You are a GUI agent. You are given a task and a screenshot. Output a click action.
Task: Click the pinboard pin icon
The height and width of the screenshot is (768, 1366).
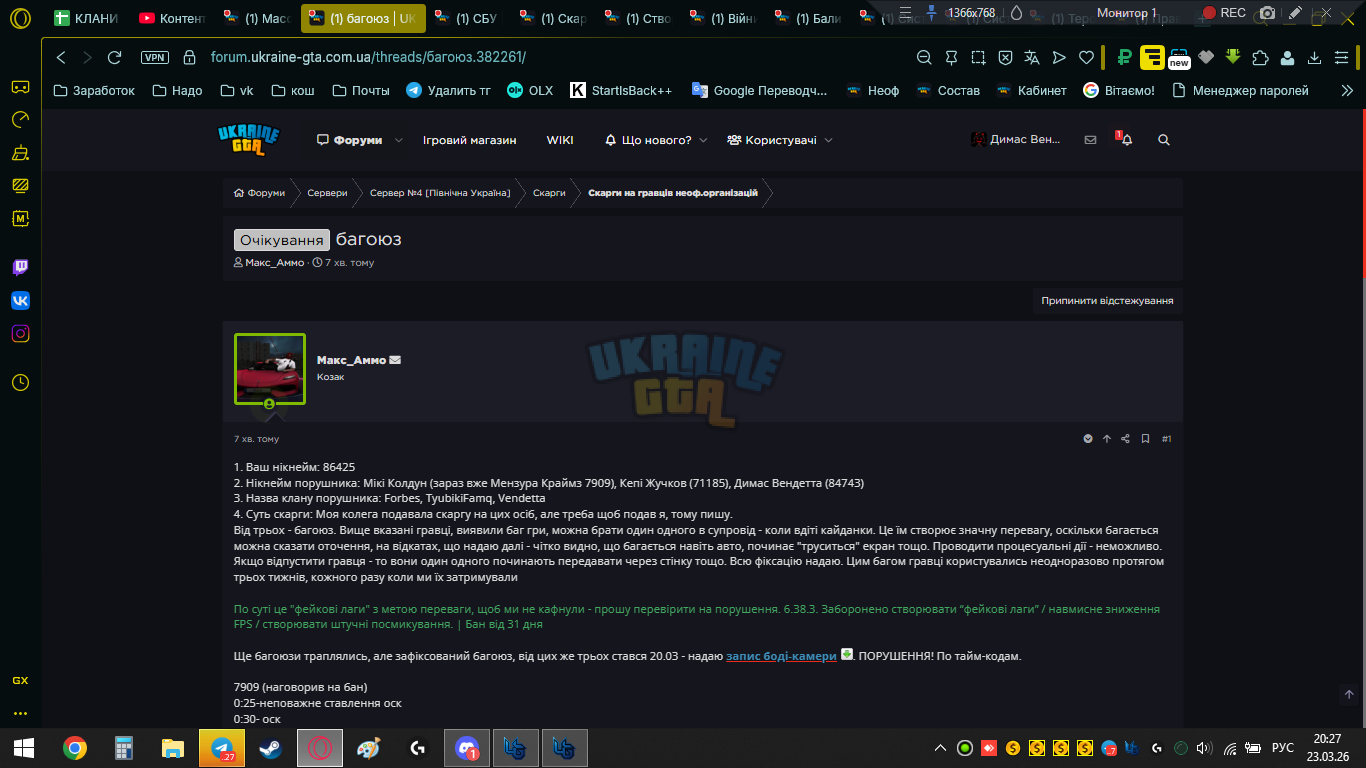[x=951, y=57]
